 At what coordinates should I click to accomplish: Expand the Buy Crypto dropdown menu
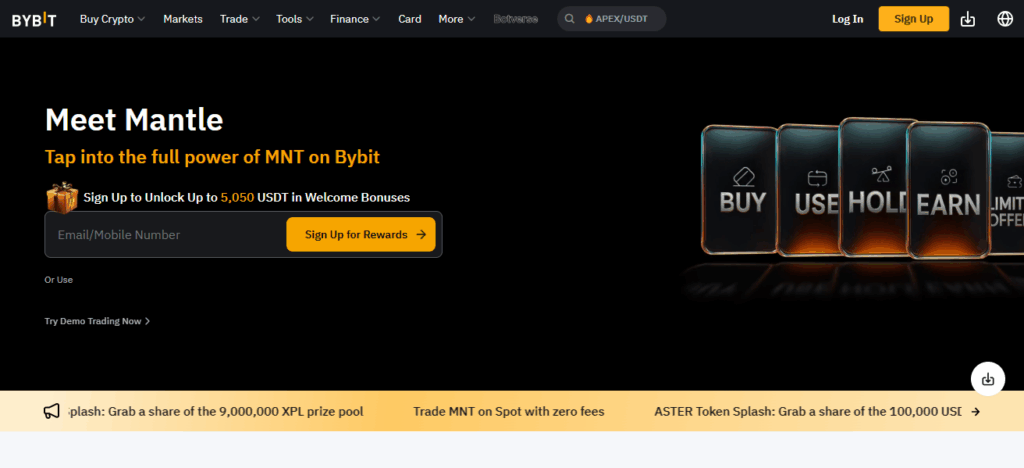pyautogui.click(x=112, y=19)
